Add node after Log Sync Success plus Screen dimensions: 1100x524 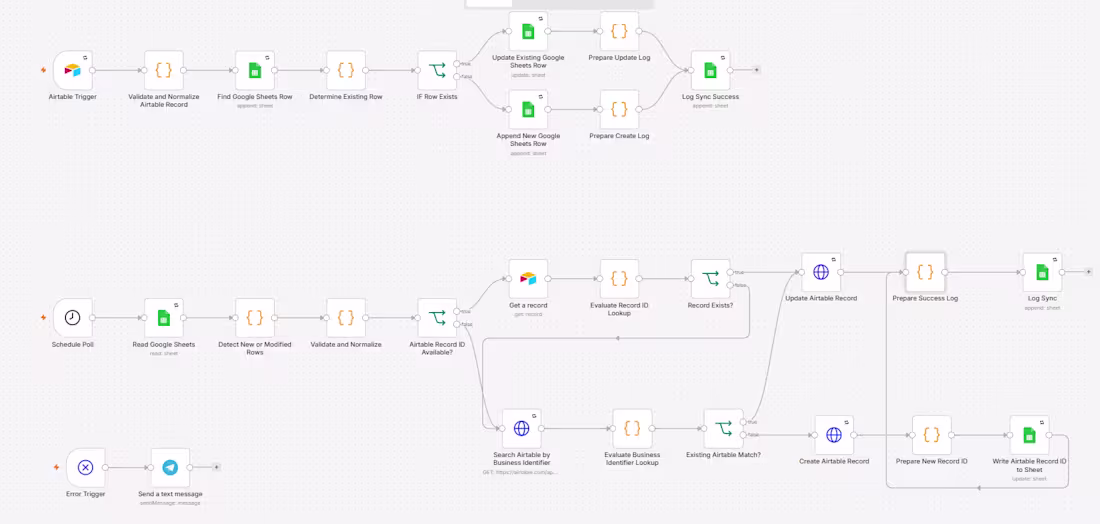(756, 70)
